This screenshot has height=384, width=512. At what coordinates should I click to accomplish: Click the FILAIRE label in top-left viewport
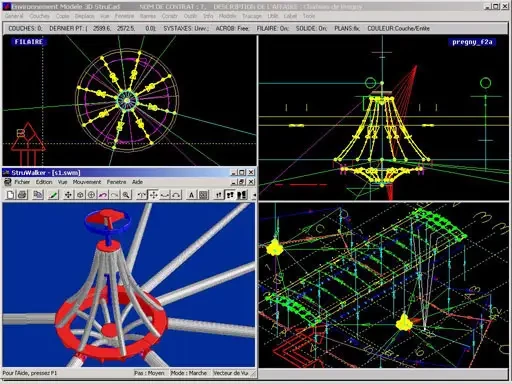[x=29, y=42]
